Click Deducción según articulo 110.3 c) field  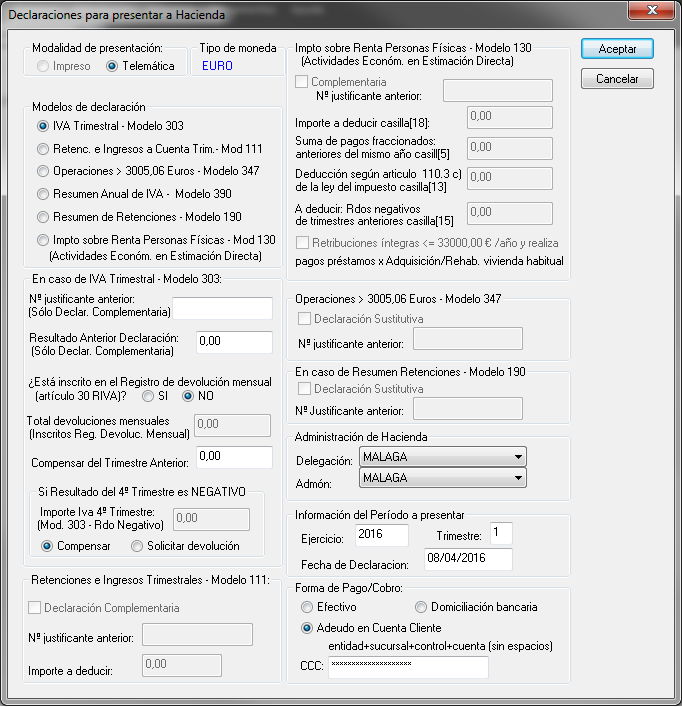point(510,179)
